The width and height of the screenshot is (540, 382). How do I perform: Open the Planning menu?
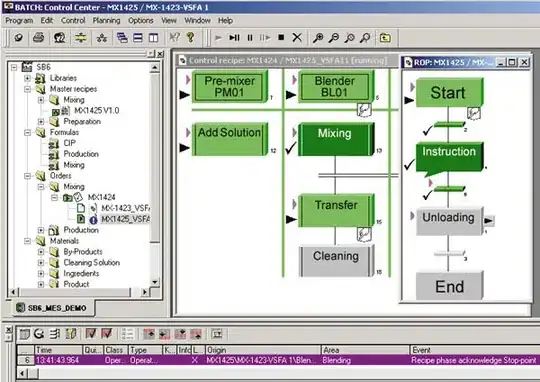(x=106, y=21)
